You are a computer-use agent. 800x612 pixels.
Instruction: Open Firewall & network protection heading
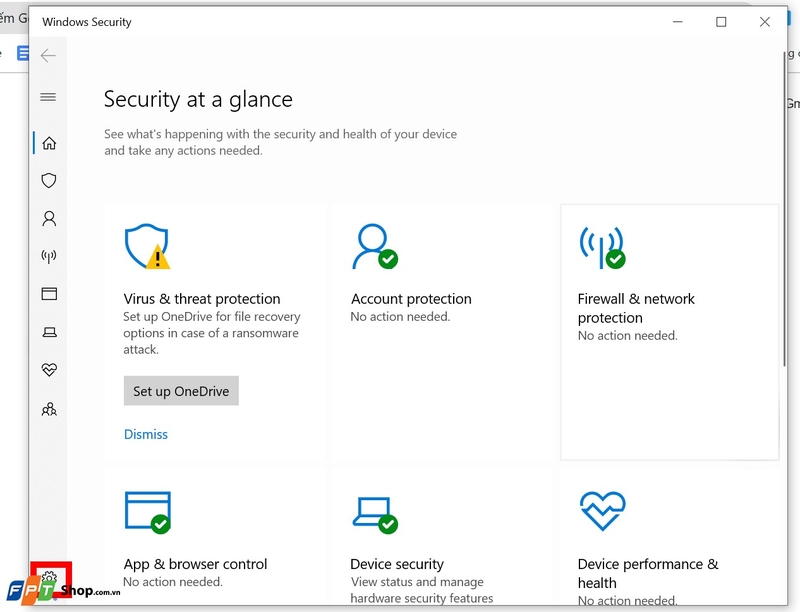coord(636,308)
